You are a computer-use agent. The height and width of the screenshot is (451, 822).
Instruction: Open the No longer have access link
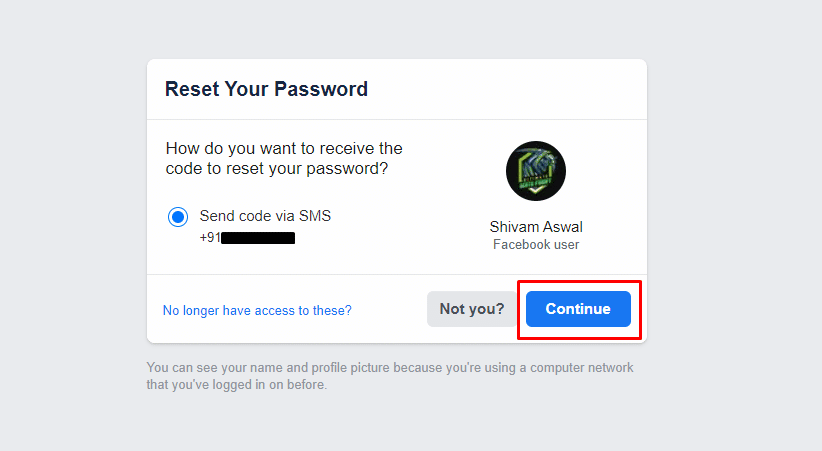pos(257,310)
